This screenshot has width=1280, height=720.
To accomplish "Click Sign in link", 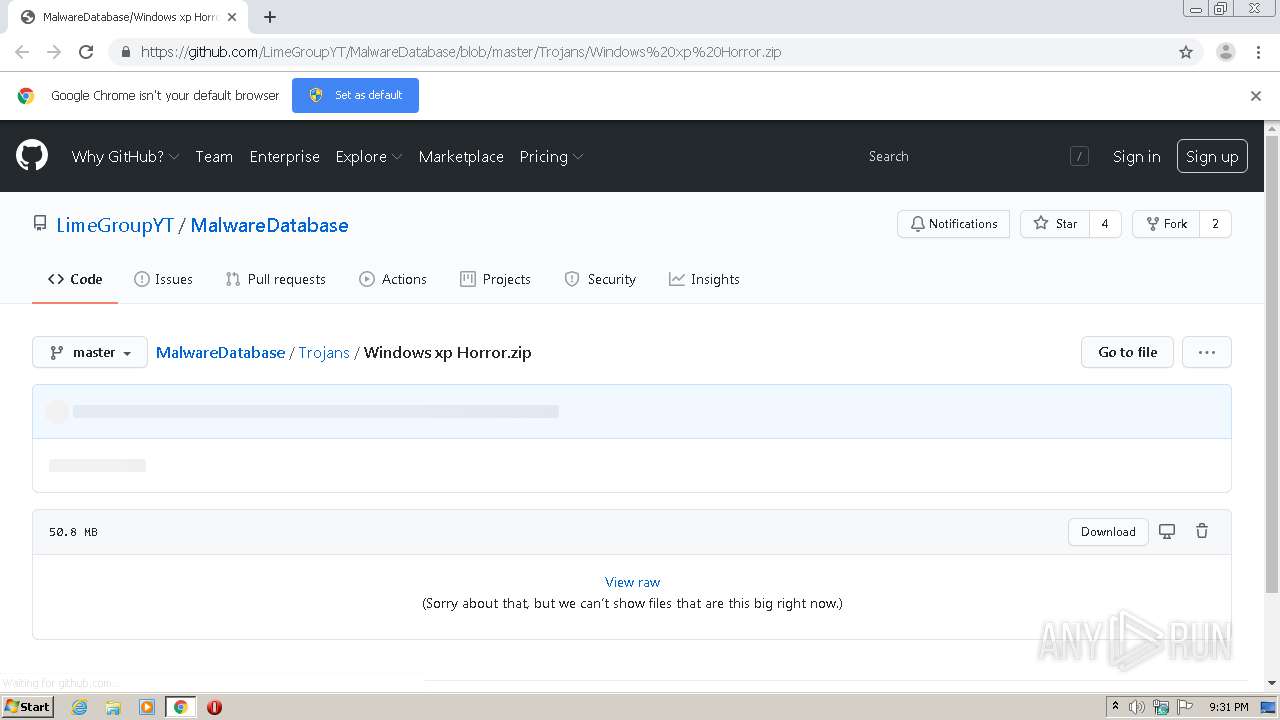I will (x=1137, y=156).
